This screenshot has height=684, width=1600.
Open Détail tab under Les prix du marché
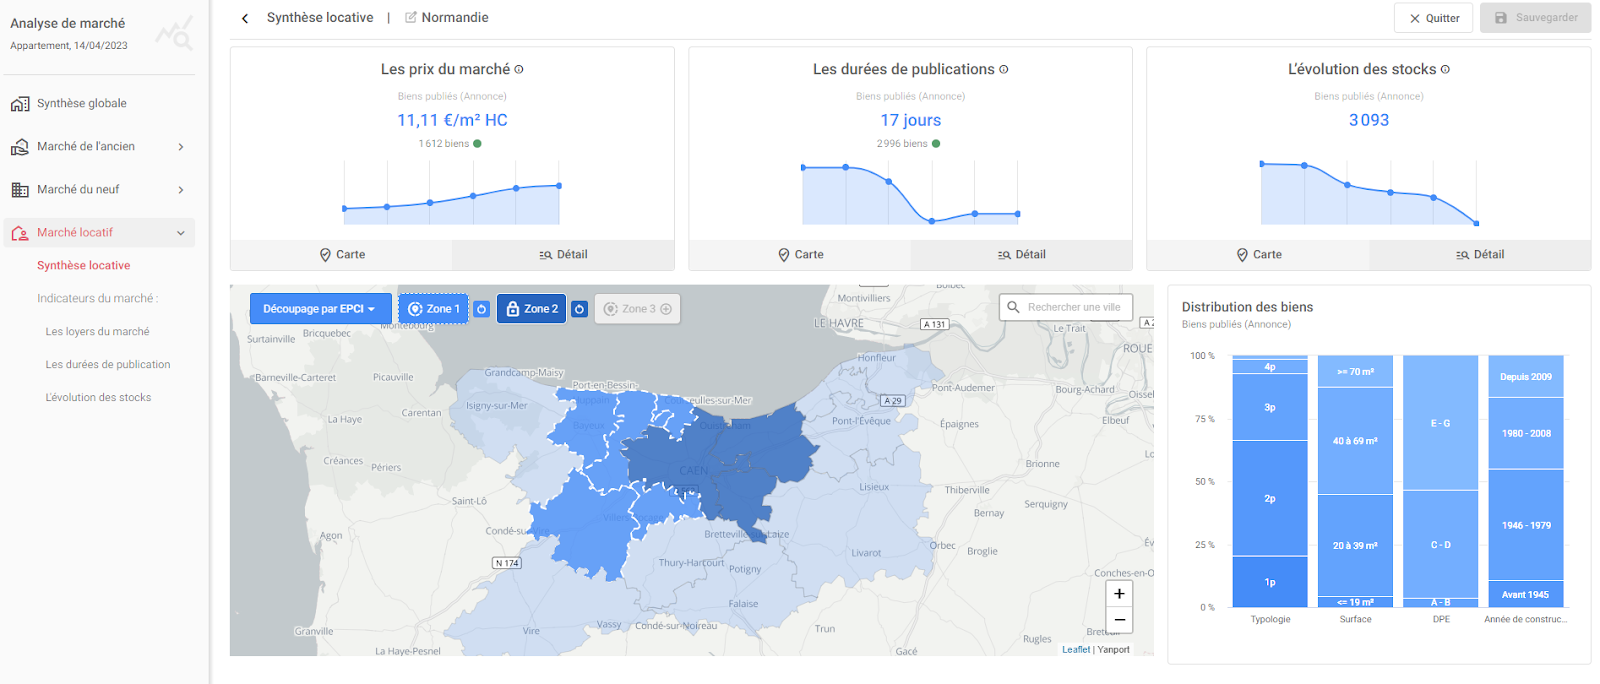[563, 255]
